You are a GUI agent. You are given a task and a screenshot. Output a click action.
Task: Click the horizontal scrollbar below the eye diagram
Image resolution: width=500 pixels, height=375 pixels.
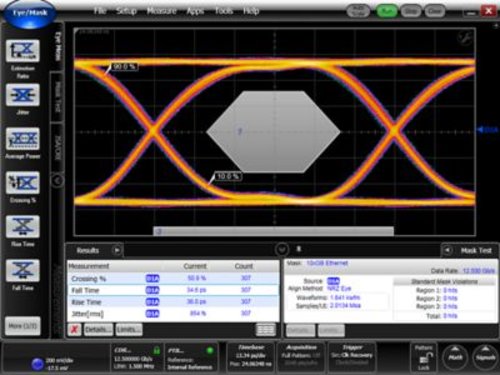(x=273, y=231)
